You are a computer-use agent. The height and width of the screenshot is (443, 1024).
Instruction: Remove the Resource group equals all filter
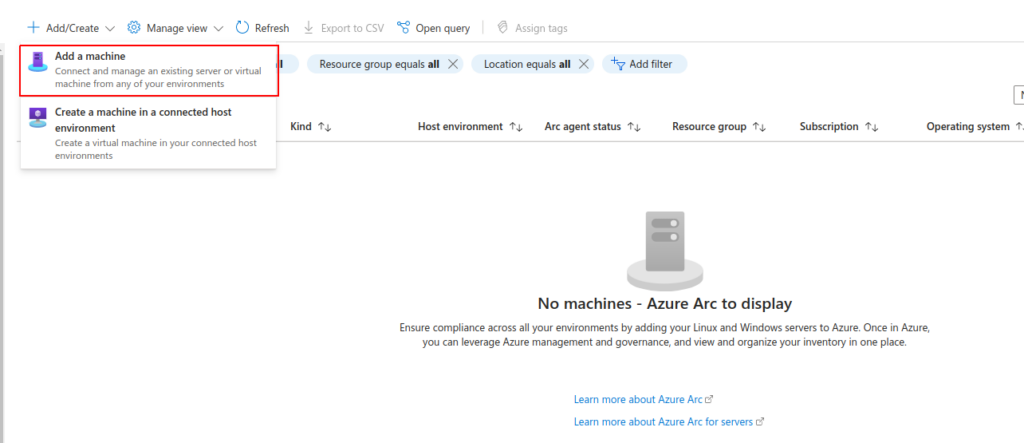click(453, 64)
